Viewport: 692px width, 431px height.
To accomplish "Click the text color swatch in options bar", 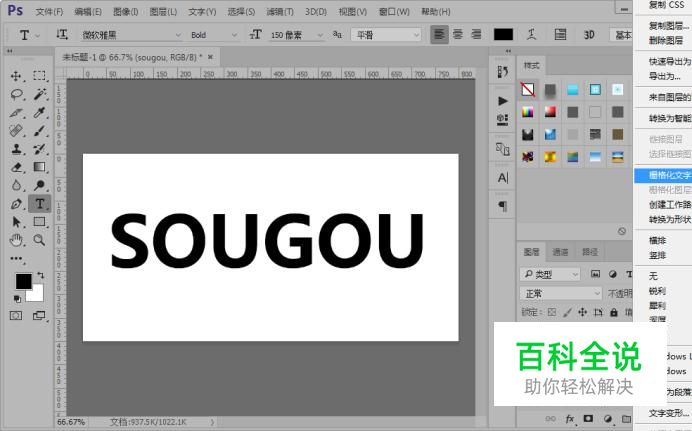I will point(503,34).
